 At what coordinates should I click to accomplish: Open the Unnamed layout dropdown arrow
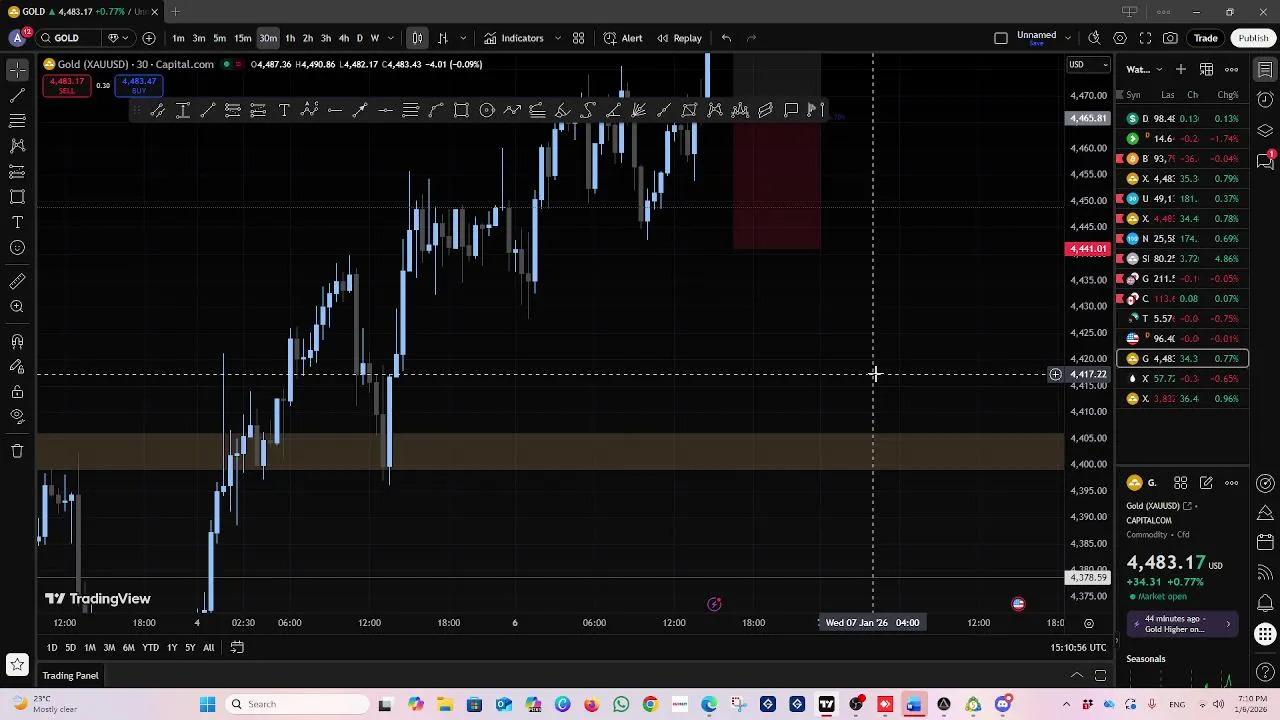tap(1069, 38)
